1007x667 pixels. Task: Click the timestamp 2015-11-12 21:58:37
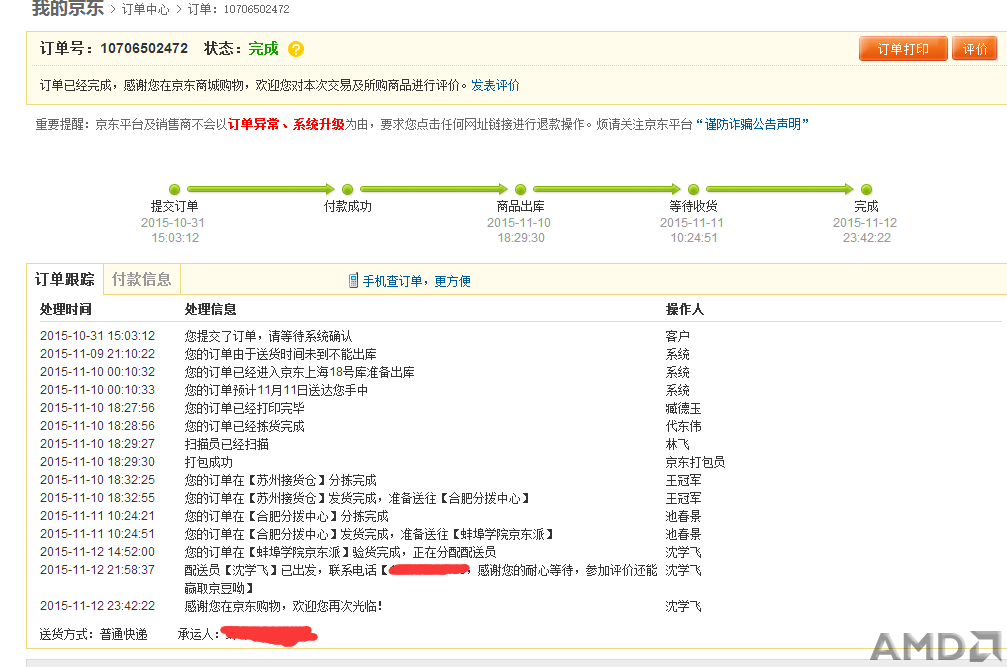(98, 569)
